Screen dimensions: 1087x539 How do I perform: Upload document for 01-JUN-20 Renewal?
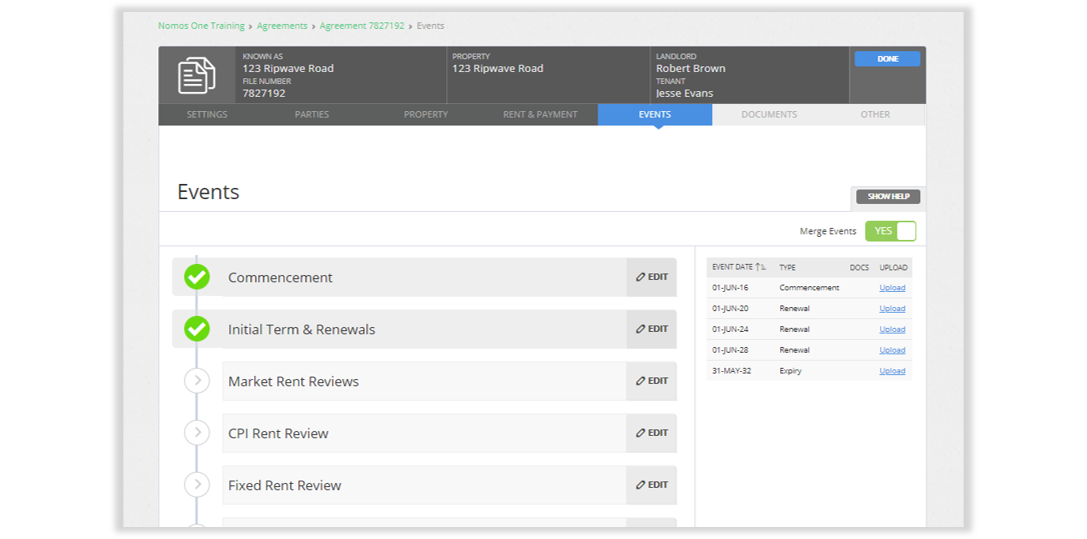point(892,308)
